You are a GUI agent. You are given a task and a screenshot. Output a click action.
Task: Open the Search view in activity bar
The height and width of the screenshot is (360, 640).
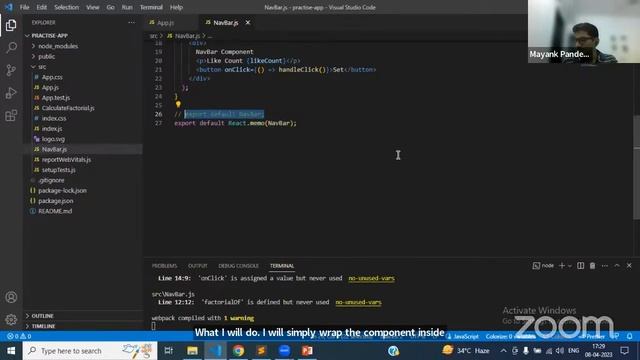pos(11,48)
